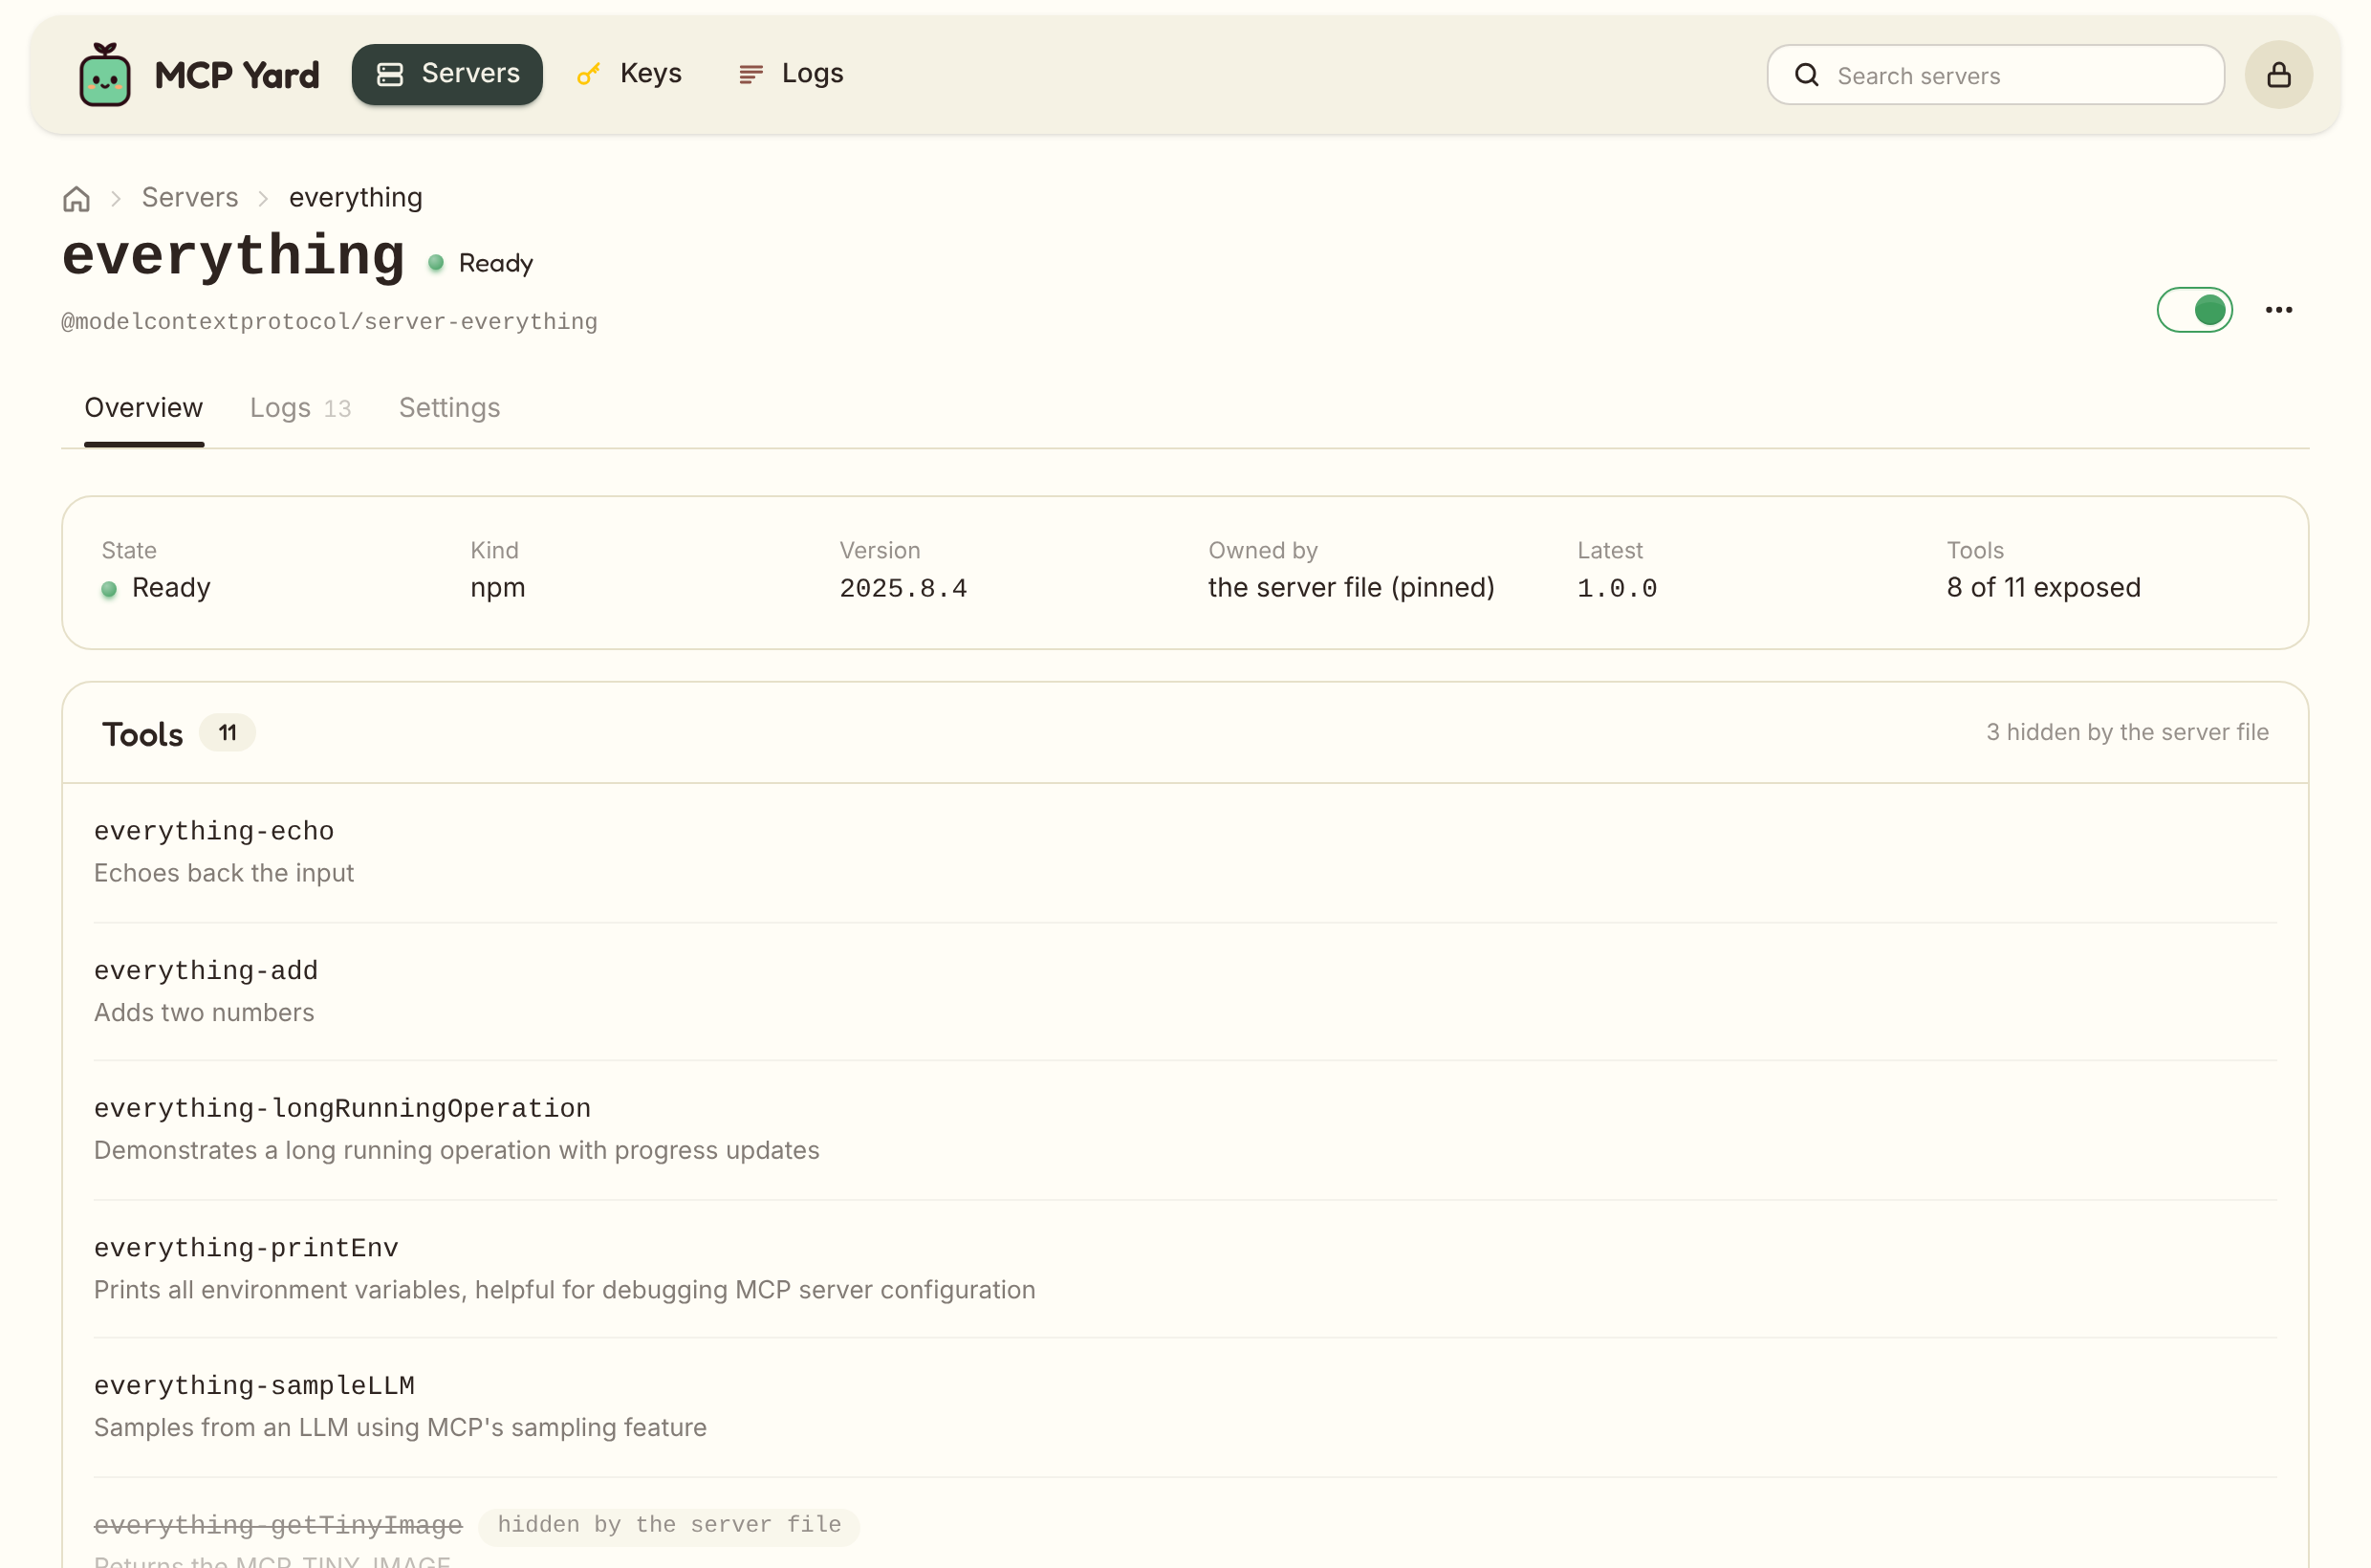Click the '8 of 11 exposed' text

tap(2043, 588)
